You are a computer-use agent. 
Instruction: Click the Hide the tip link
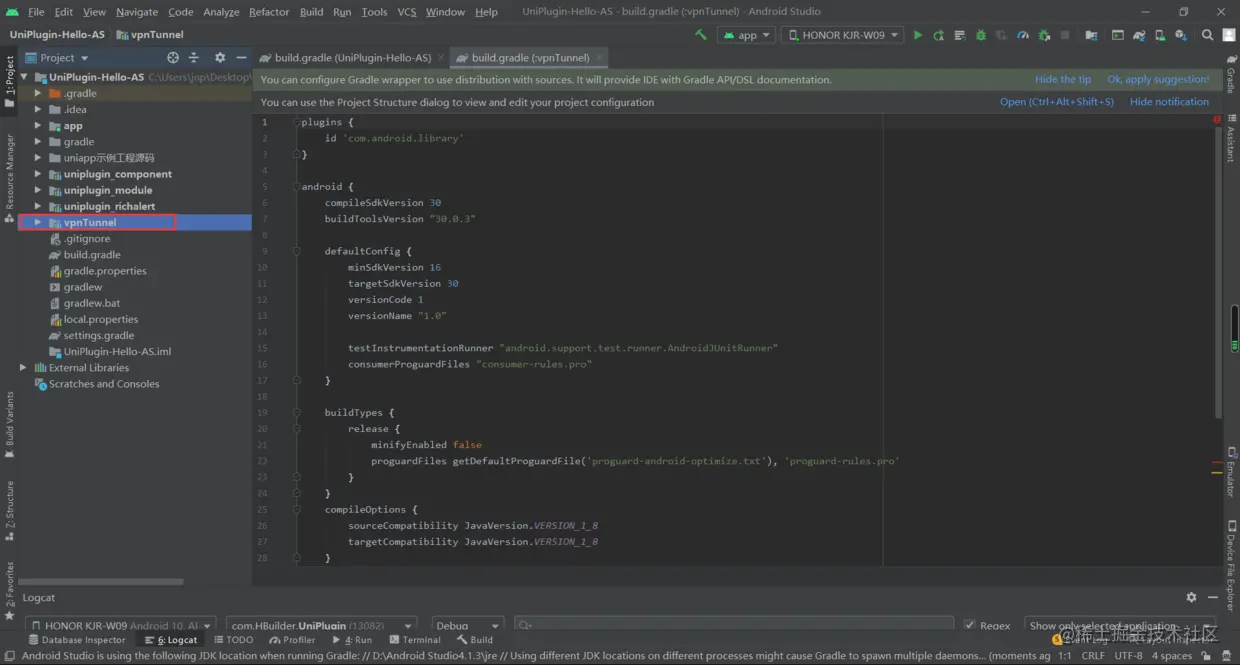pyautogui.click(x=1063, y=79)
